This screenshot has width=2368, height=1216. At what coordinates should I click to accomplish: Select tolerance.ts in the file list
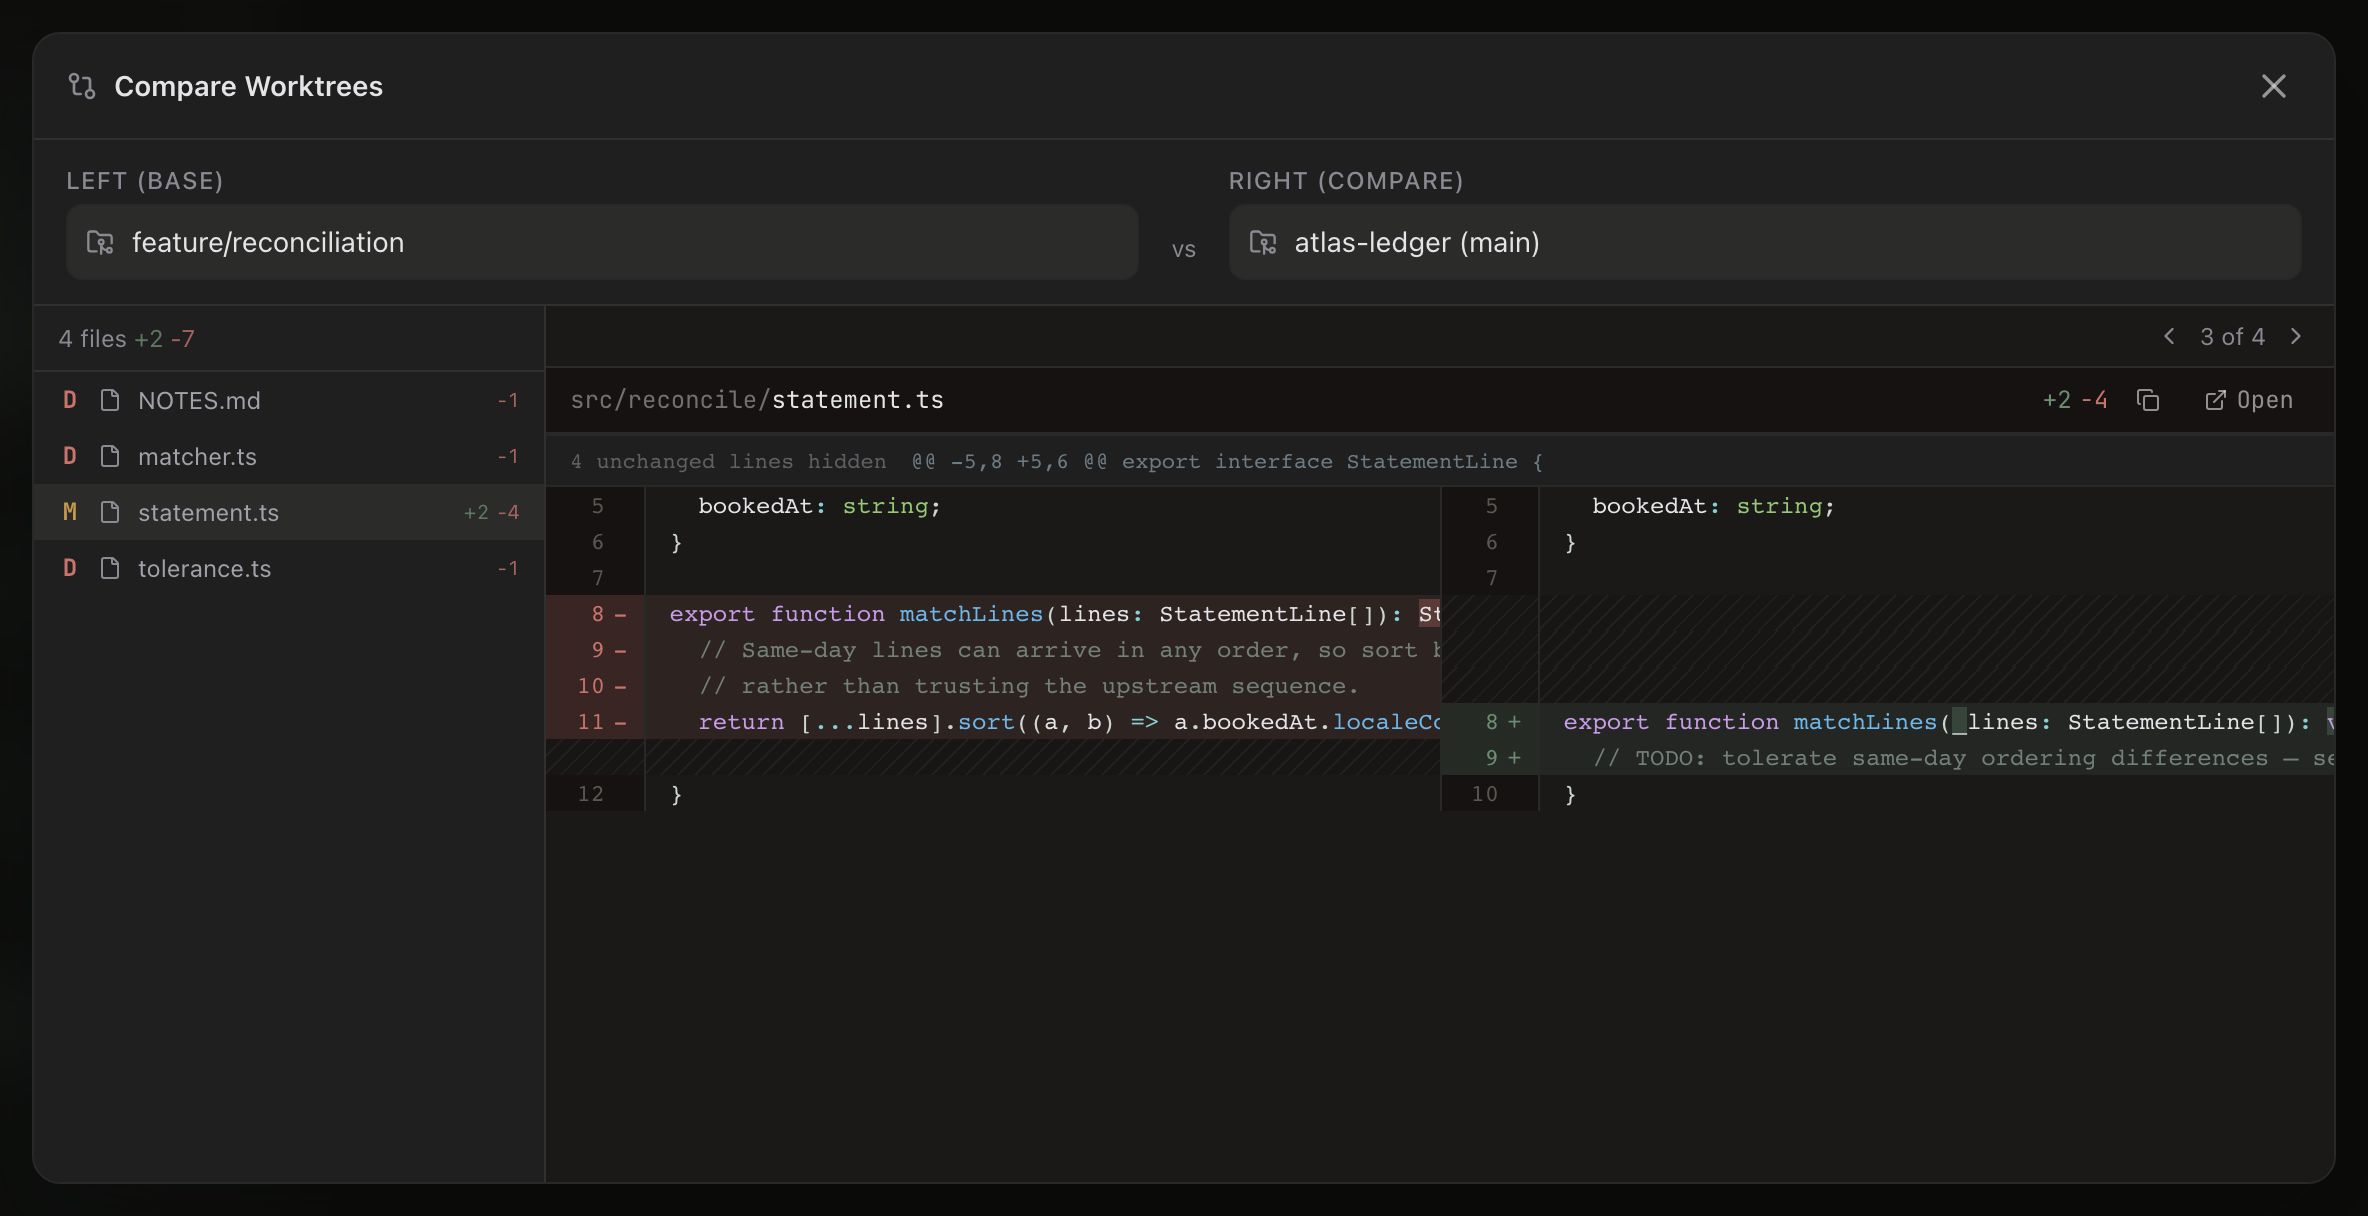(x=289, y=568)
